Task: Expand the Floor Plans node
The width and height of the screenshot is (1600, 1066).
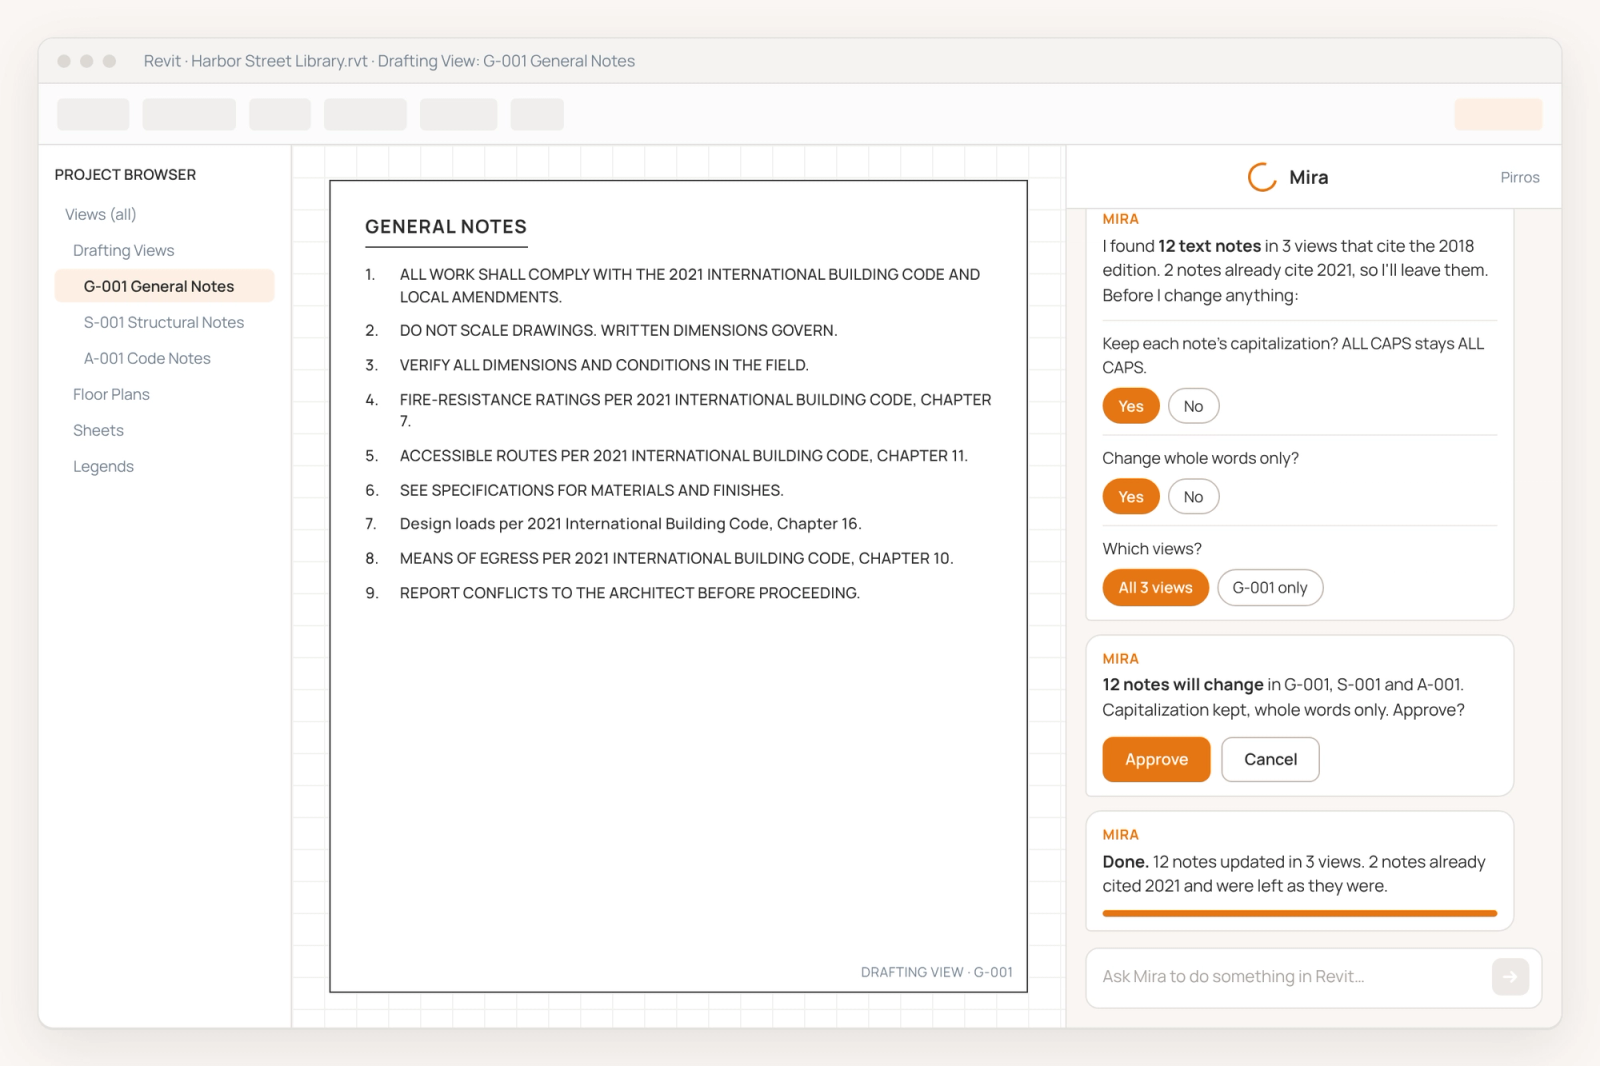Action: (111, 394)
